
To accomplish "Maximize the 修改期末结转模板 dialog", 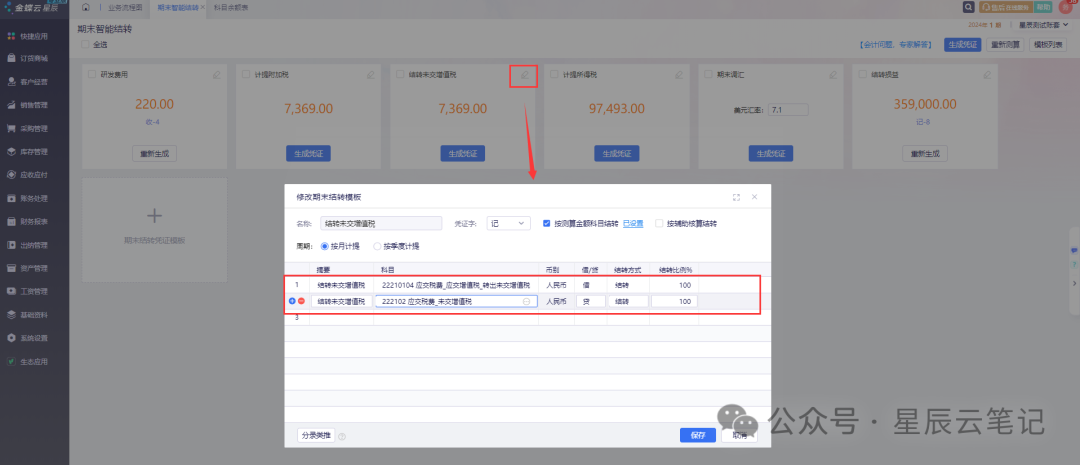I will (x=736, y=197).
